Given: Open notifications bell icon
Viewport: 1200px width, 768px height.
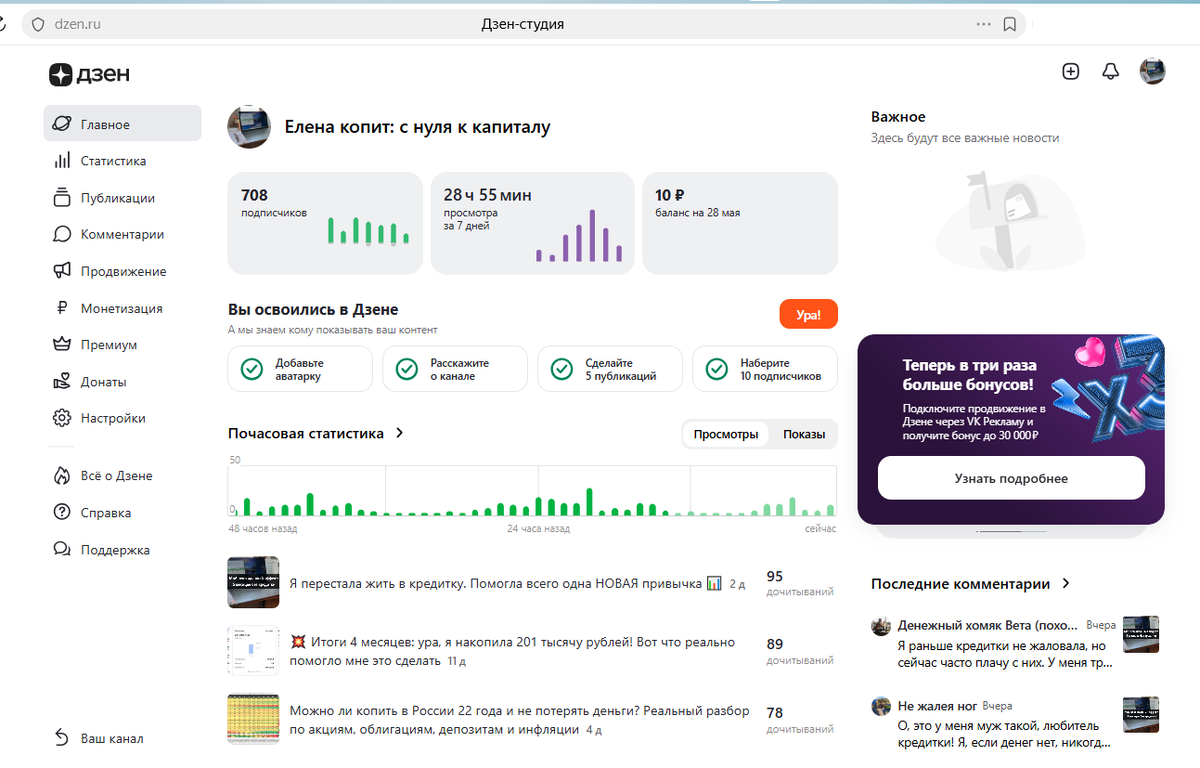Looking at the screenshot, I should (1110, 71).
